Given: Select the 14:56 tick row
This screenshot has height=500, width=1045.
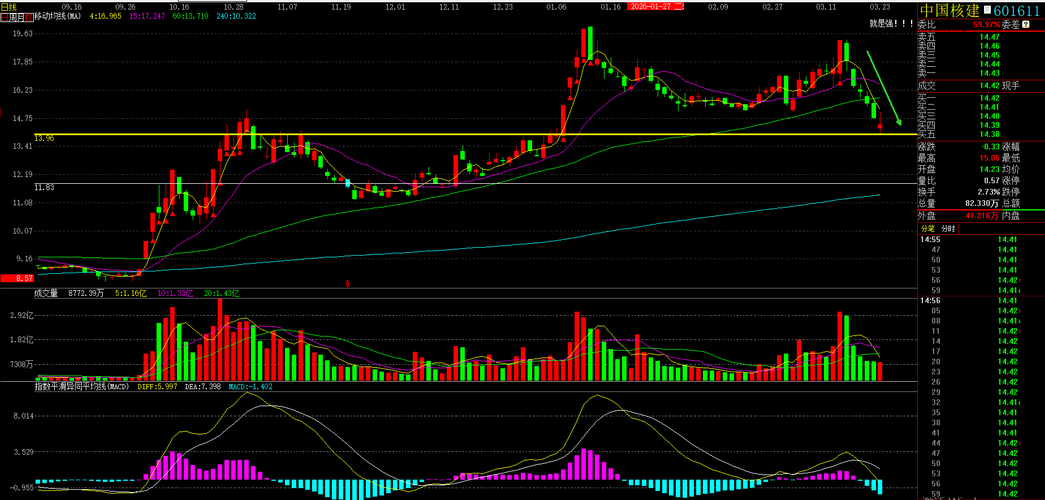Looking at the screenshot, I should (x=980, y=301).
